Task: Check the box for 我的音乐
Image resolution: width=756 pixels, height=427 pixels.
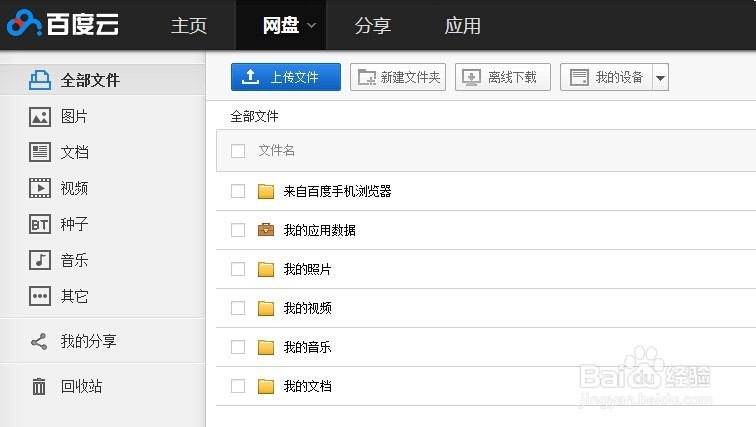Action: [x=238, y=347]
